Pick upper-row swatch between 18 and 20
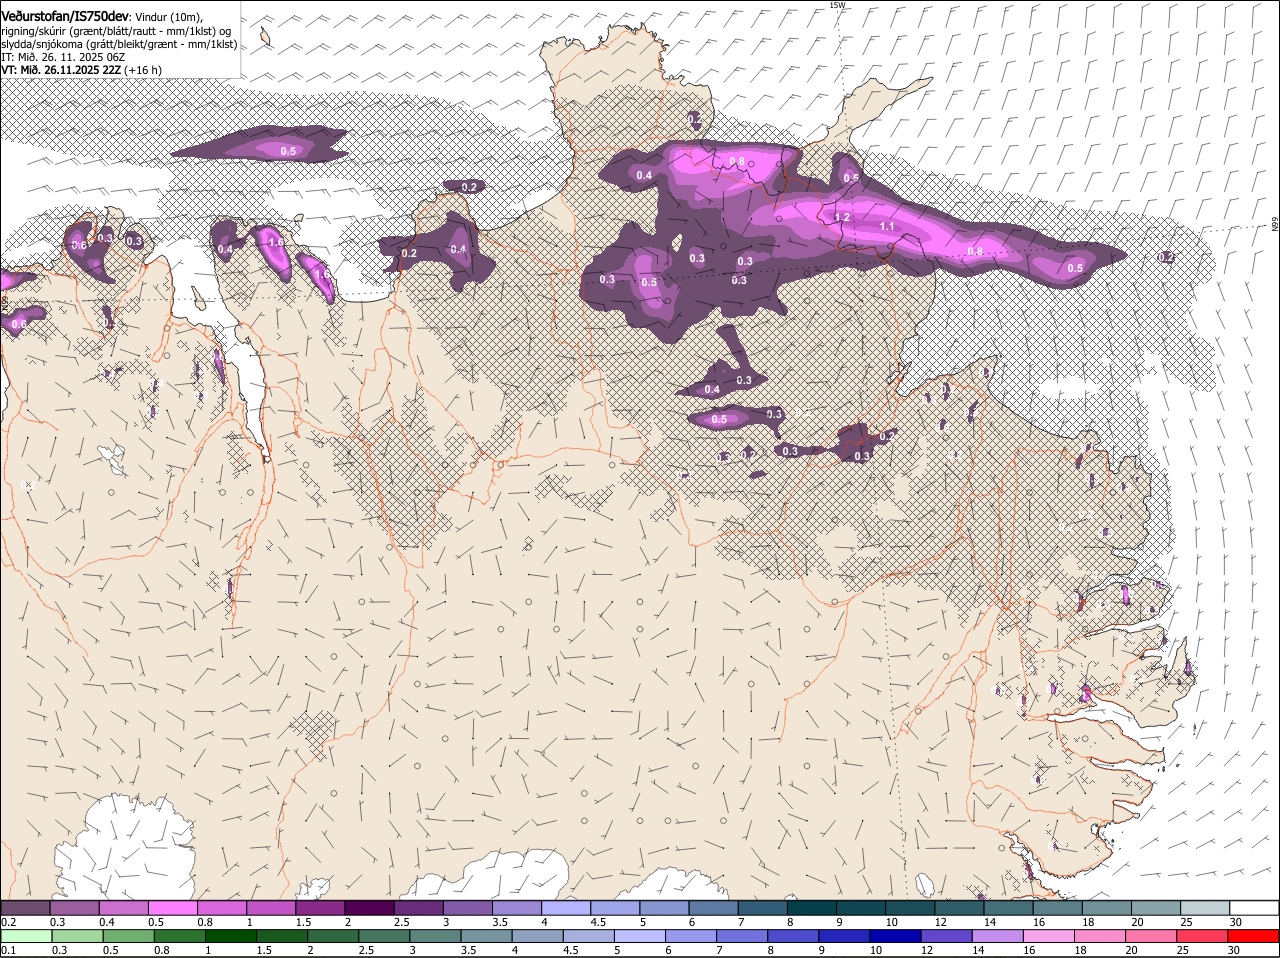This screenshot has height=958, width=1280. click(x=1106, y=907)
